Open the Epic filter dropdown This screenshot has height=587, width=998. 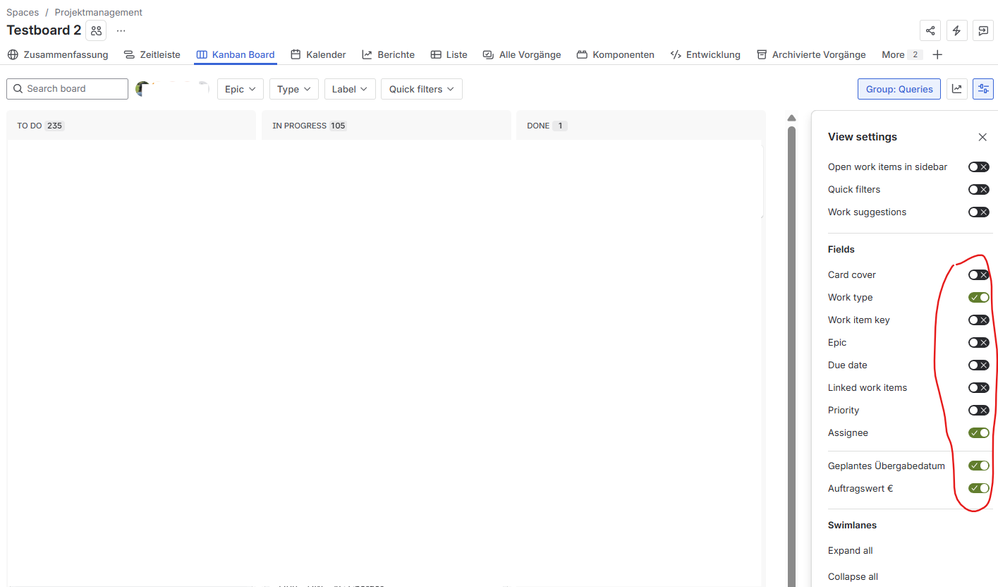tap(240, 89)
